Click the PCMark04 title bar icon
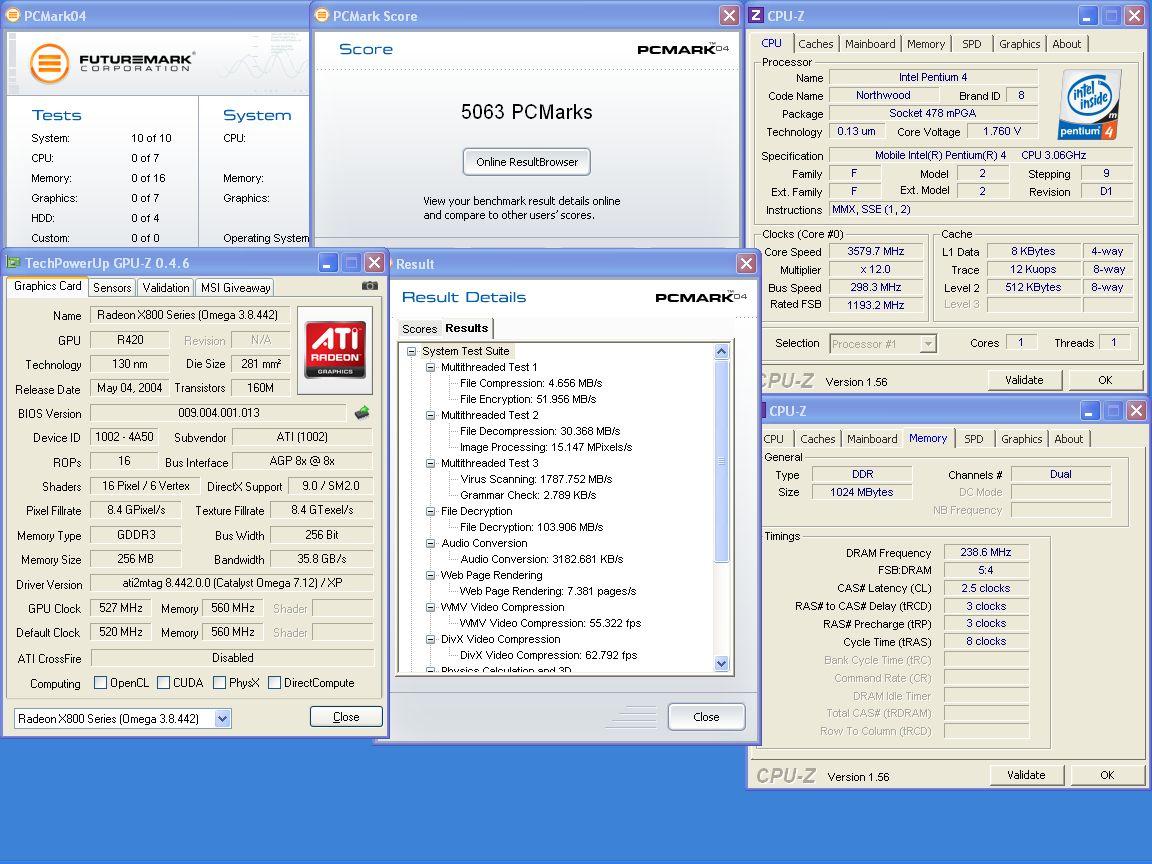The width and height of the screenshot is (1152, 864). (x=12, y=15)
